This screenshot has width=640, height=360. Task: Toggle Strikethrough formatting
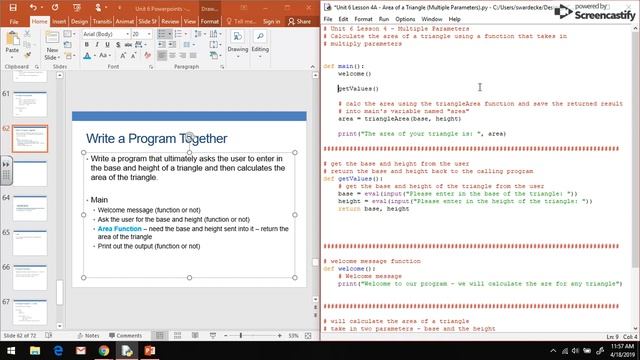point(128,44)
